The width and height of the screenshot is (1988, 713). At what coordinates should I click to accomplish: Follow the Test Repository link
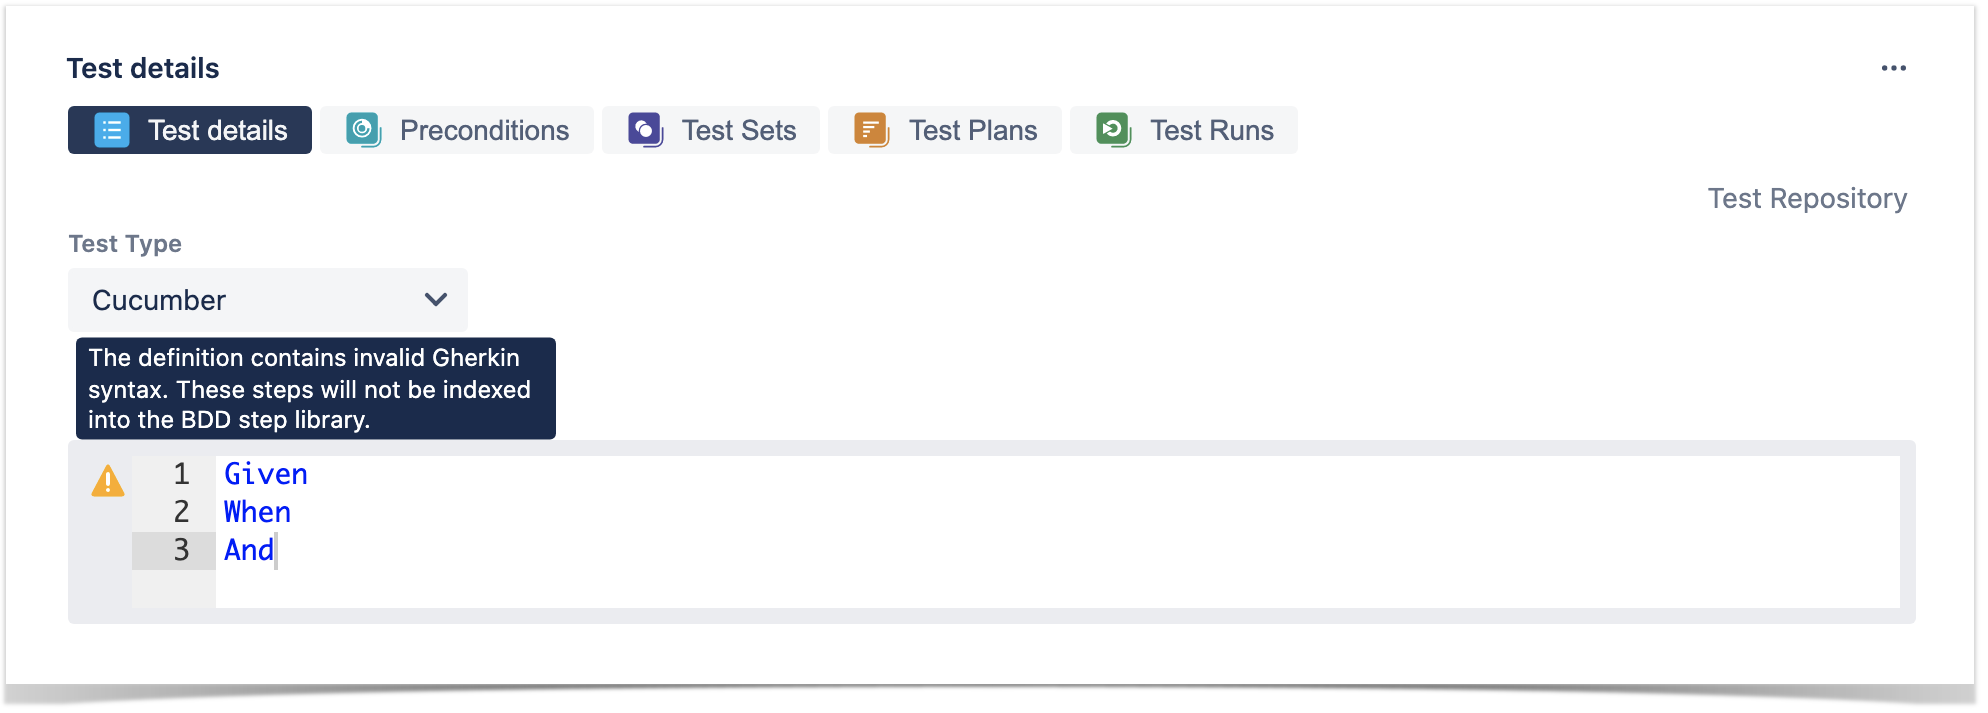click(1807, 198)
